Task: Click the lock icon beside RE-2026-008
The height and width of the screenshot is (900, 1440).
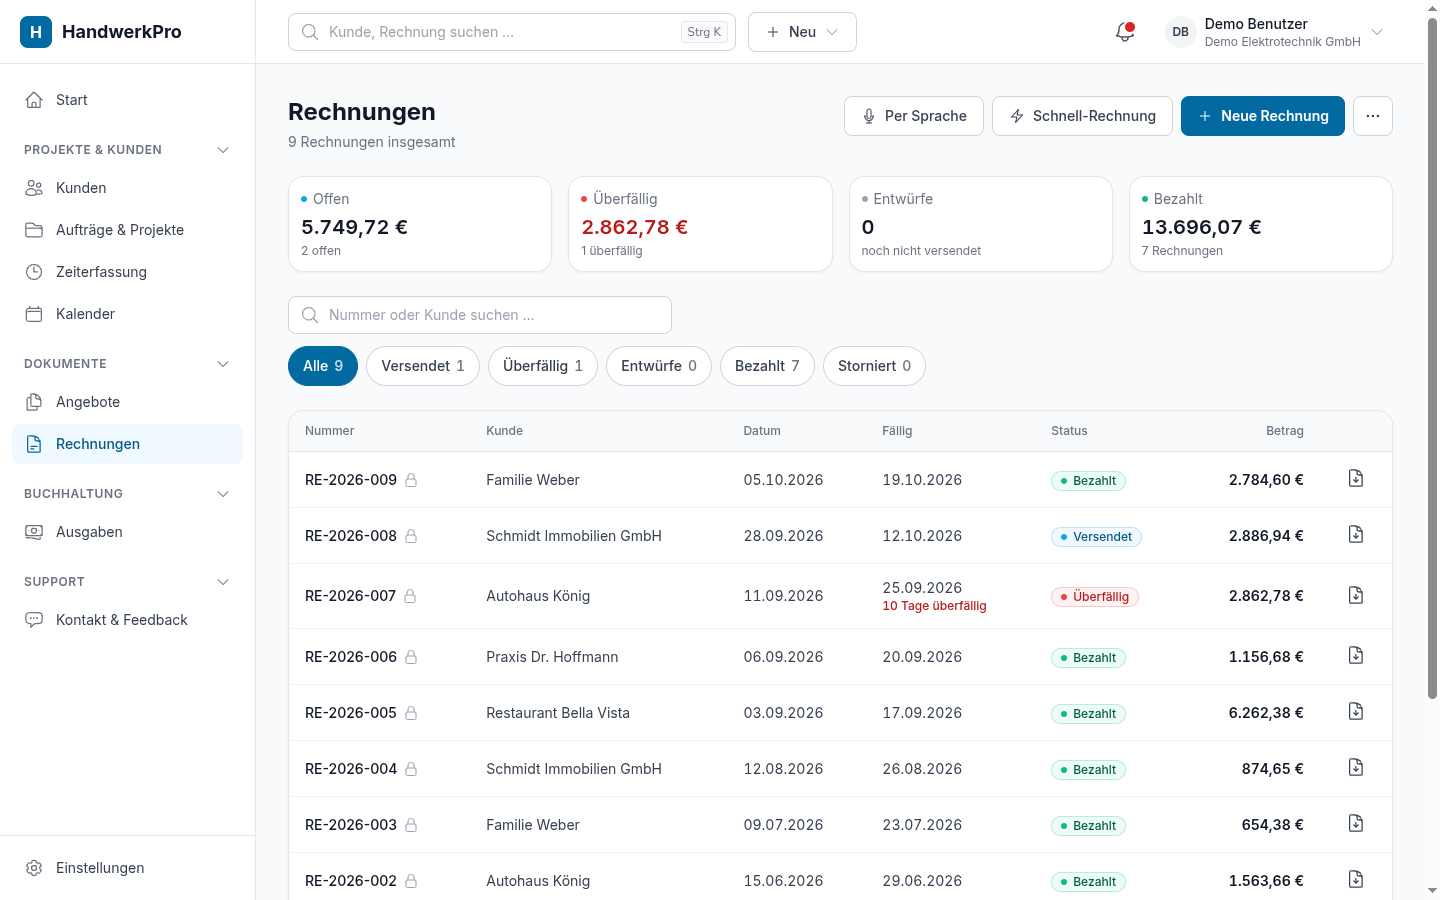Action: (x=411, y=536)
